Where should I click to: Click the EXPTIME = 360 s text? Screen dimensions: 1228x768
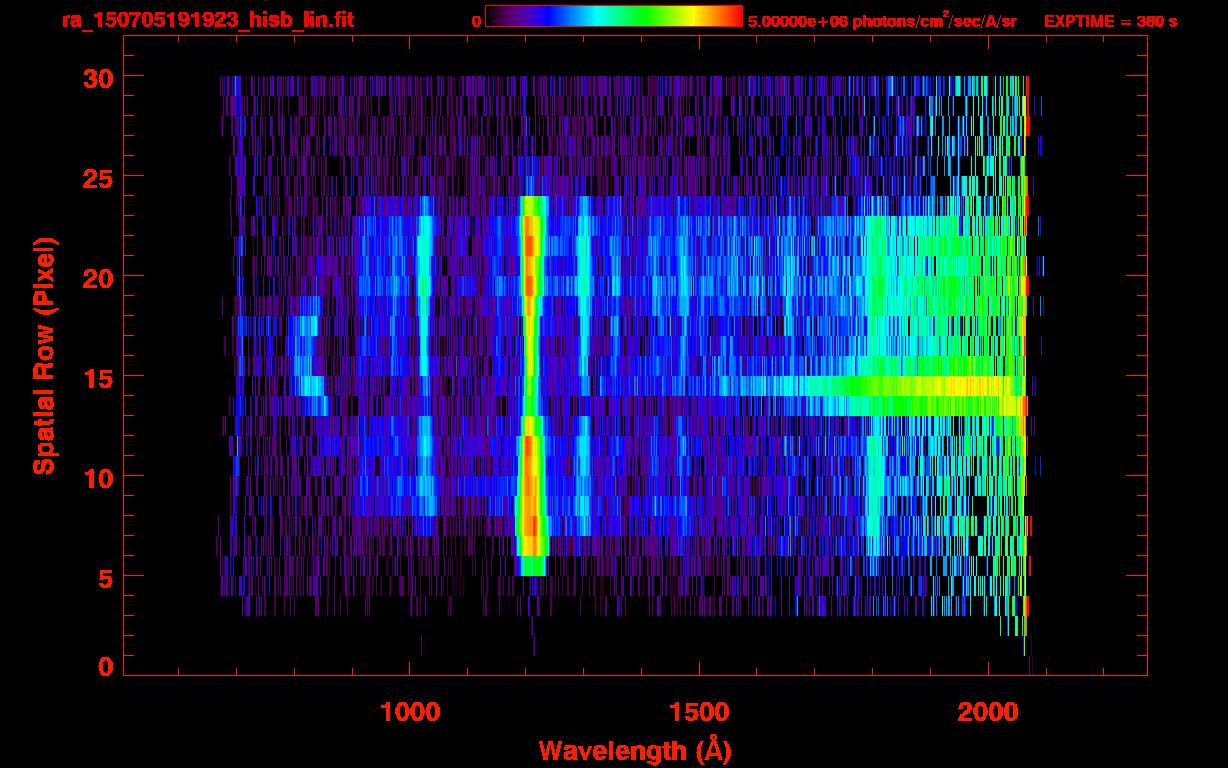pos(1110,21)
